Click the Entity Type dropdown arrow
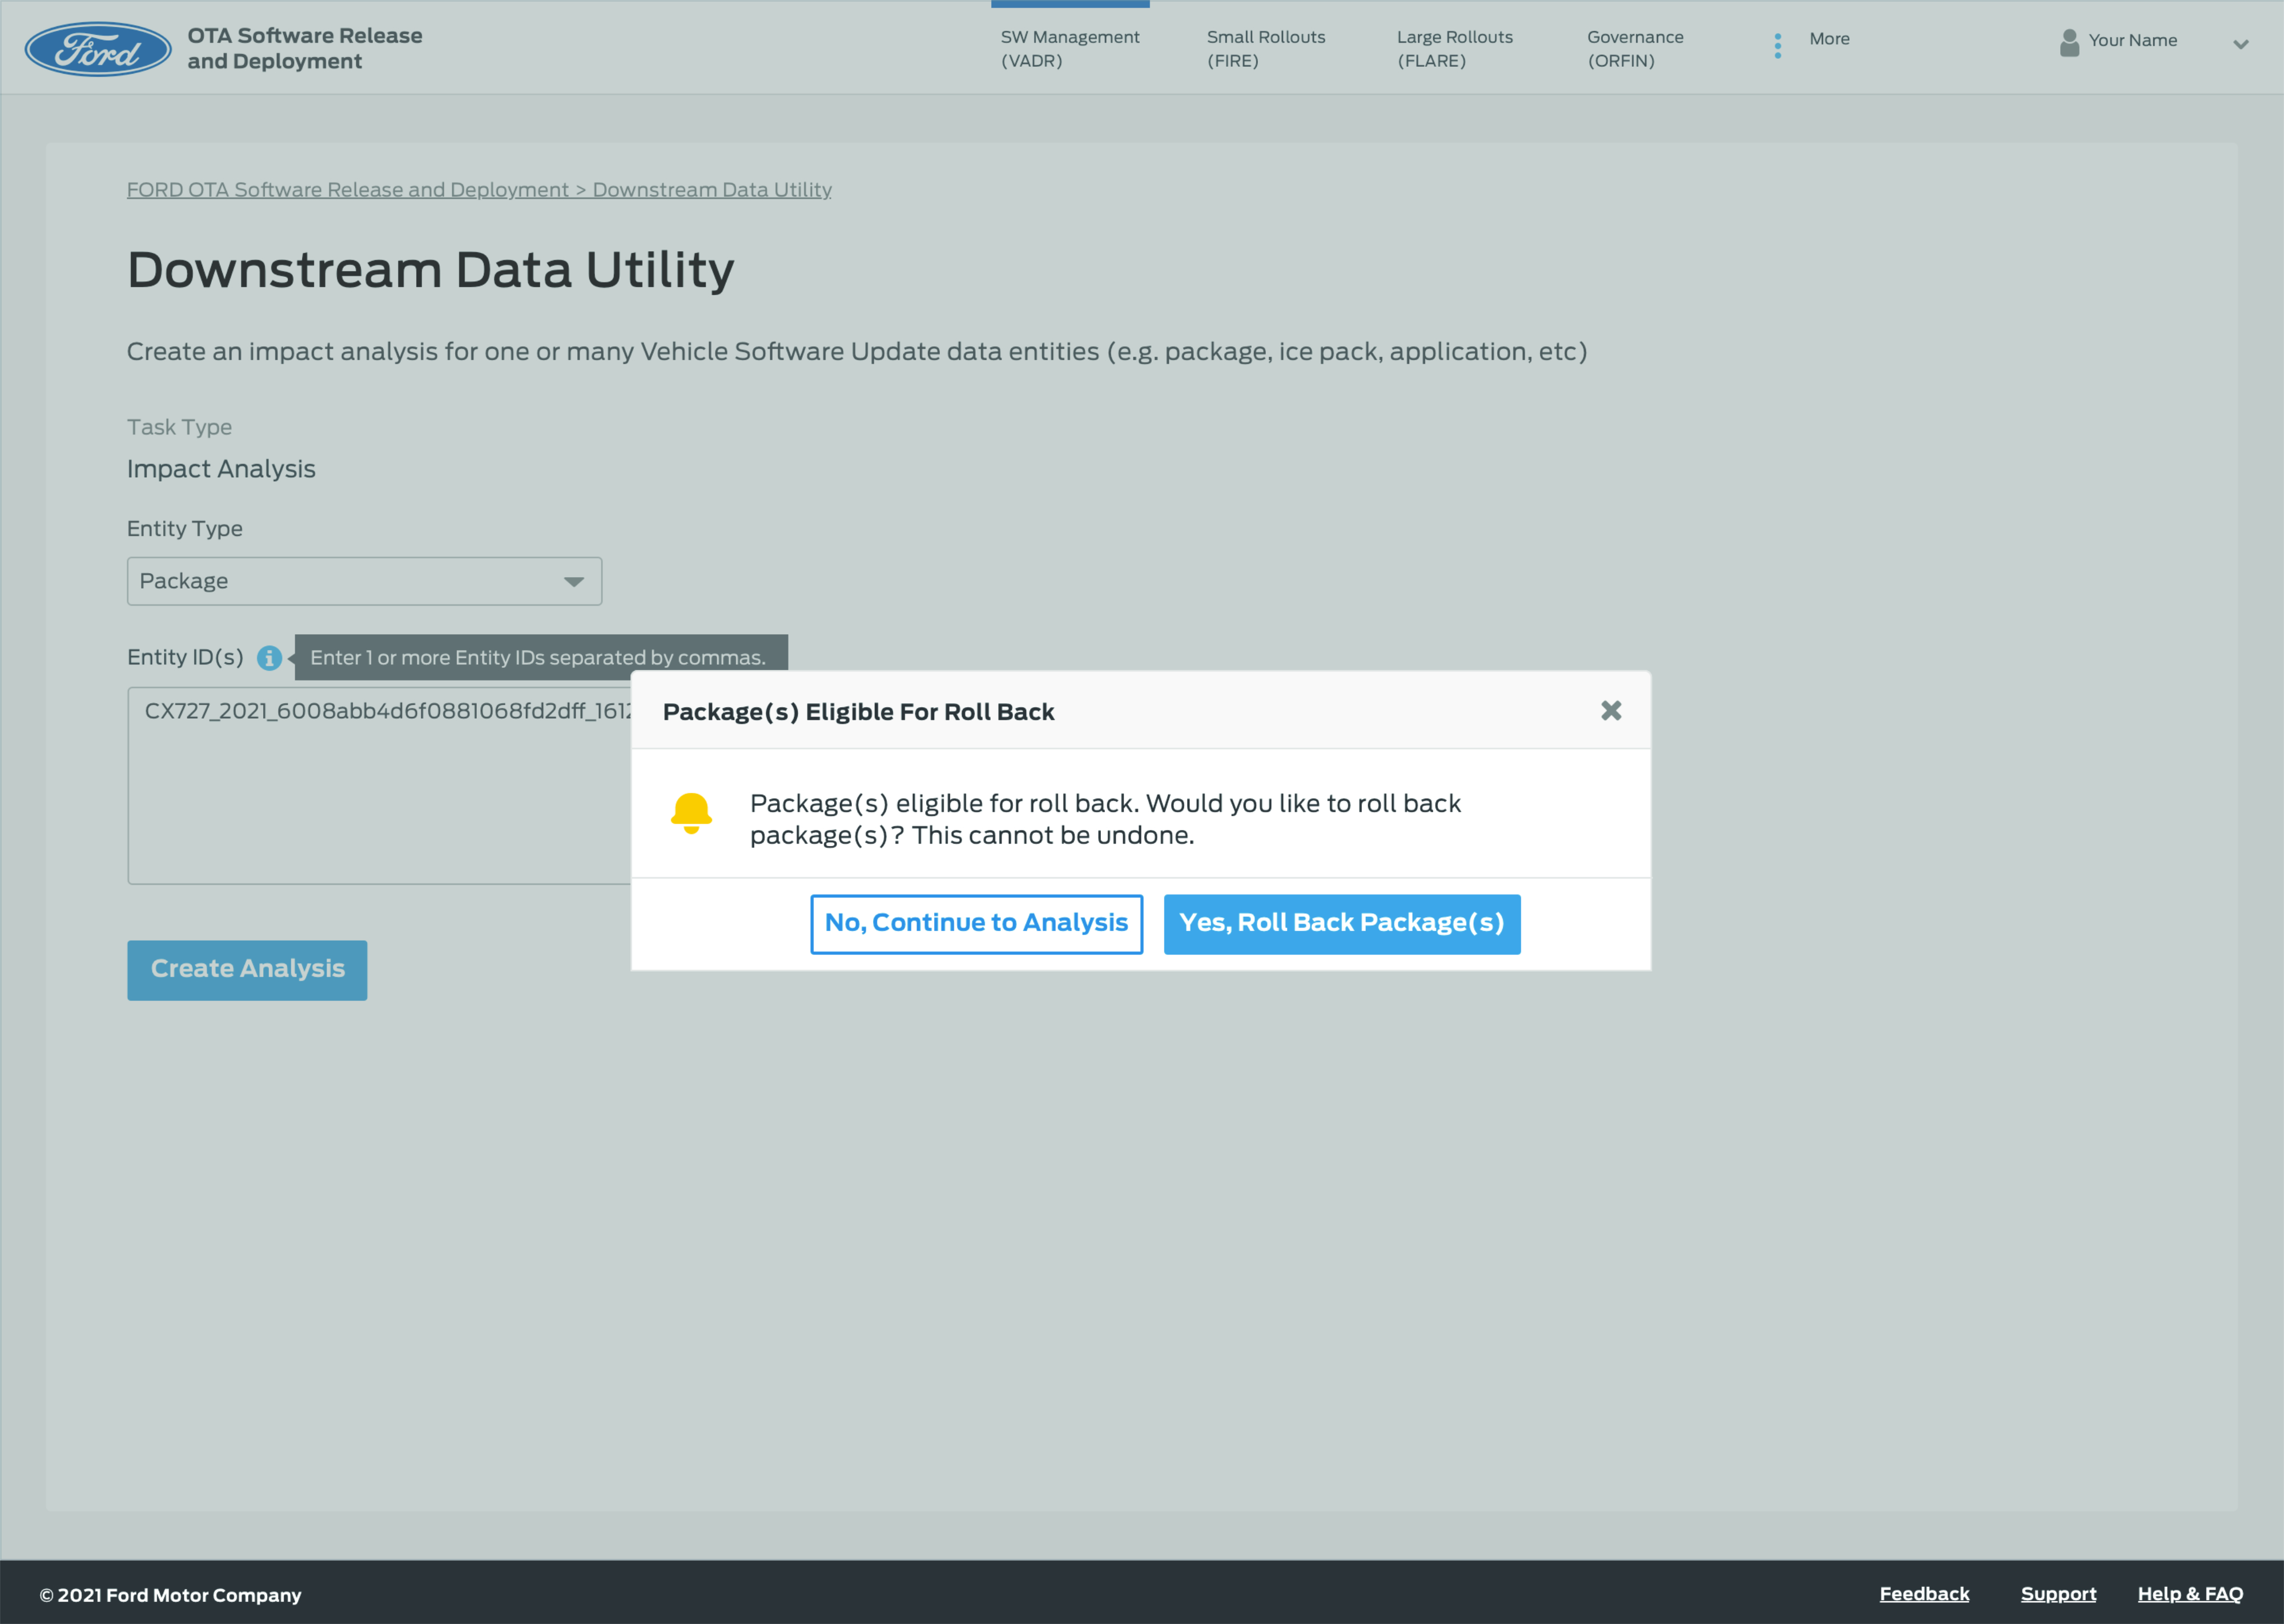Viewport: 2284px width, 1624px height. (x=573, y=582)
